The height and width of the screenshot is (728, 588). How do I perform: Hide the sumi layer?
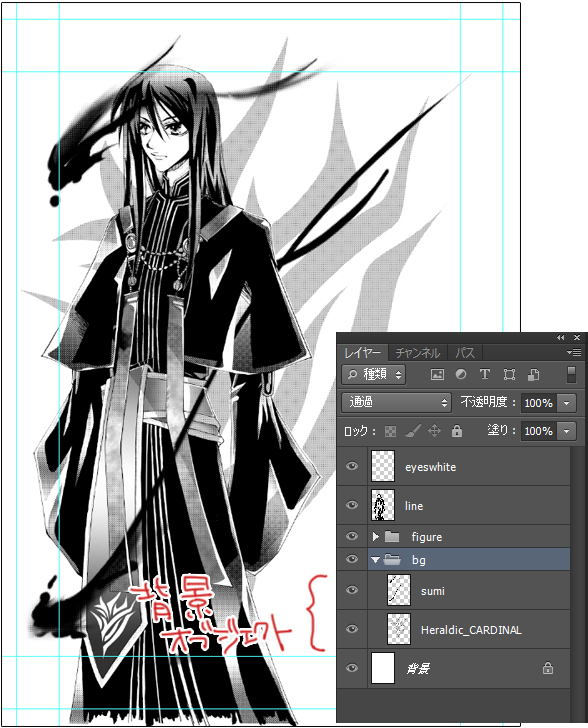(x=352, y=590)
